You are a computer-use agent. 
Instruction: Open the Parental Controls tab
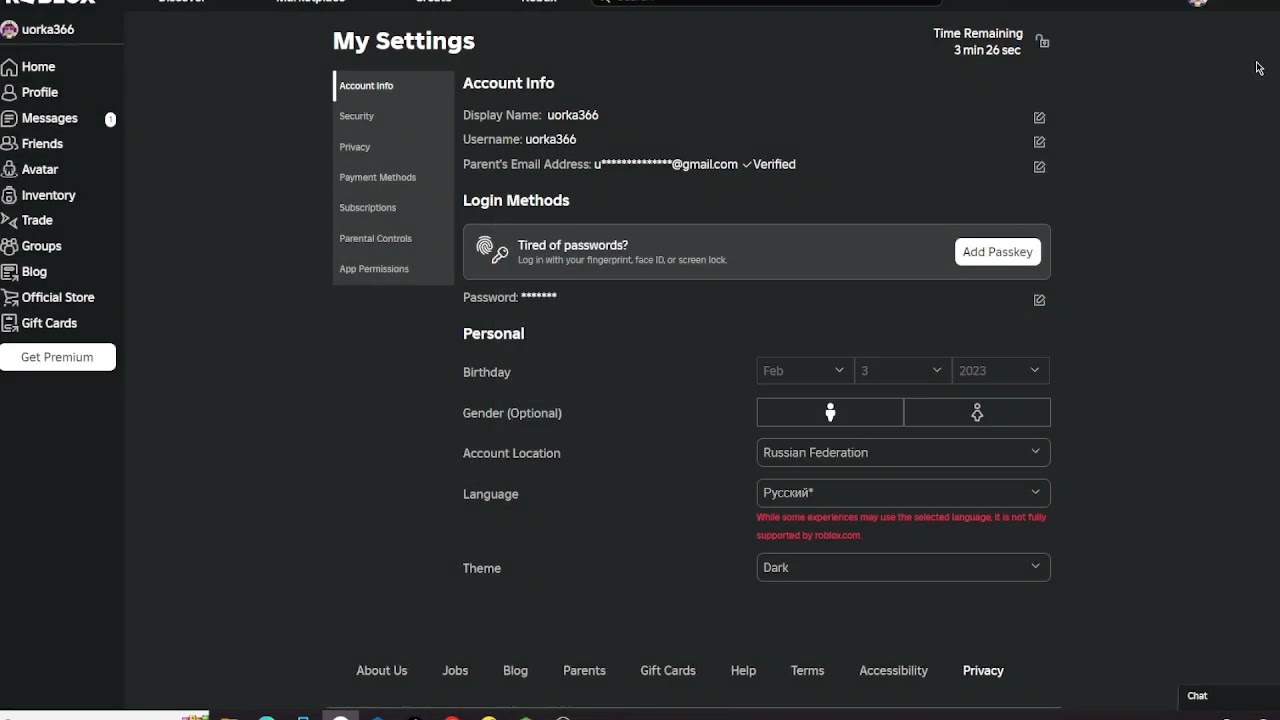pyautogui.click(x=394, y=238)
